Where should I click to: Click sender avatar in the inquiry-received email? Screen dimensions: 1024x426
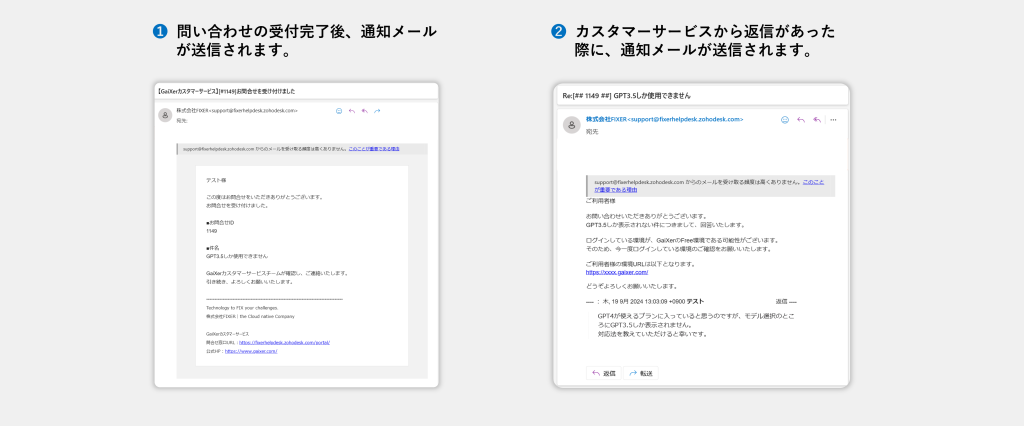(x=164, y=115)
